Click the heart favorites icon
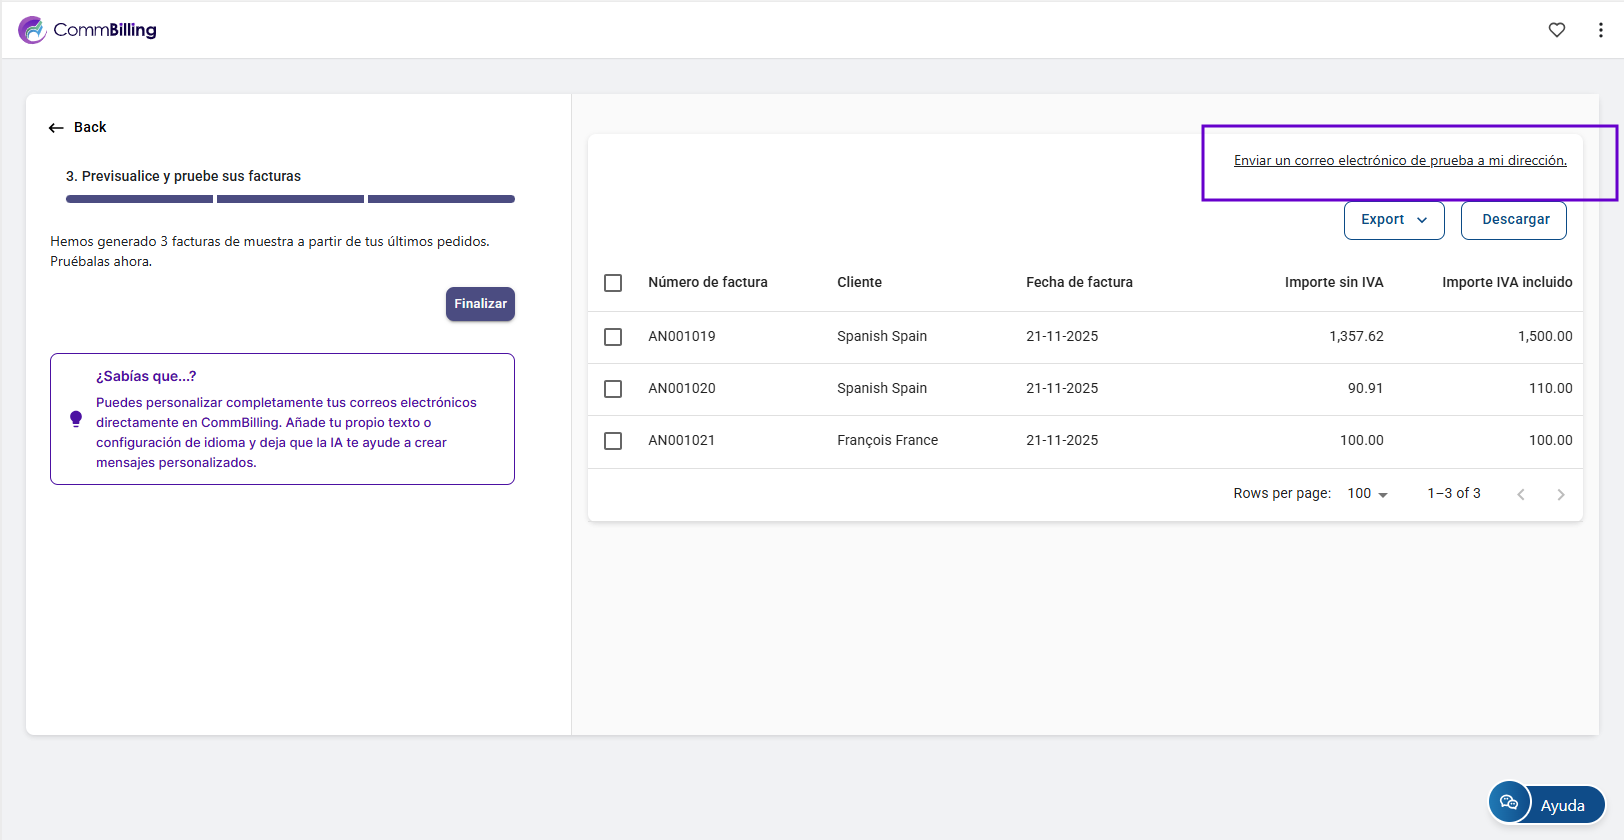The image size is (1624, 840). pos(1557,30)
